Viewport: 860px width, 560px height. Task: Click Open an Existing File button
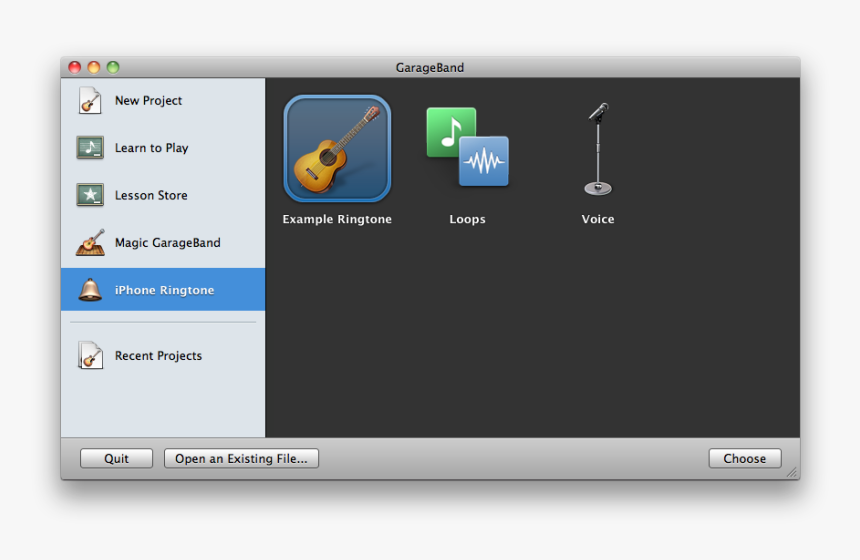pyautogui.click(x=241, y=459)
